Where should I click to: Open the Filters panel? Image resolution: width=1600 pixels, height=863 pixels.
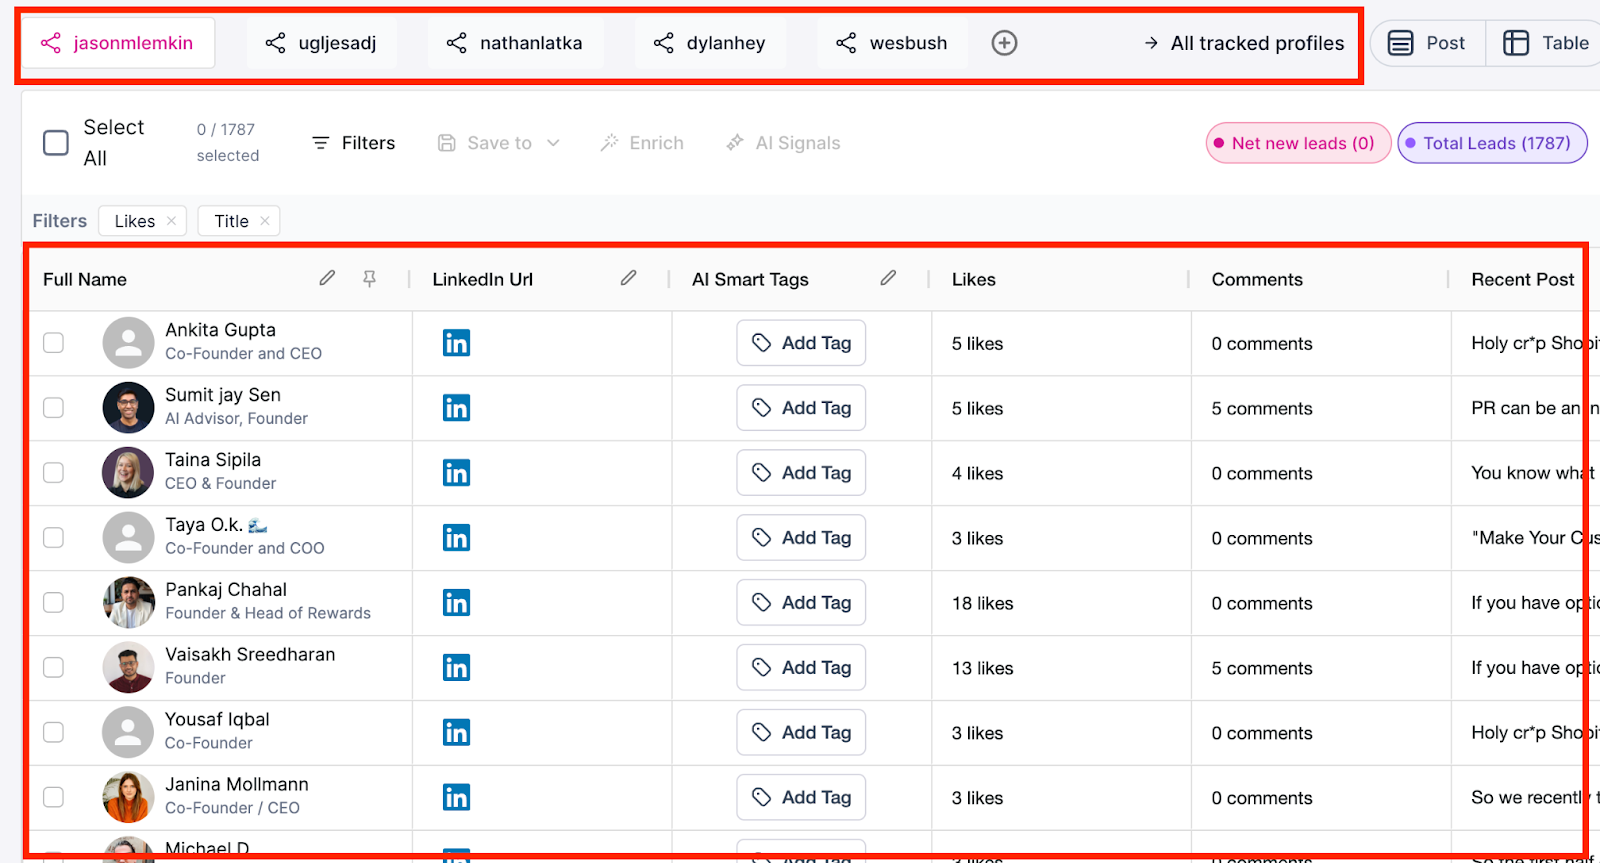(x=354, y=143)
